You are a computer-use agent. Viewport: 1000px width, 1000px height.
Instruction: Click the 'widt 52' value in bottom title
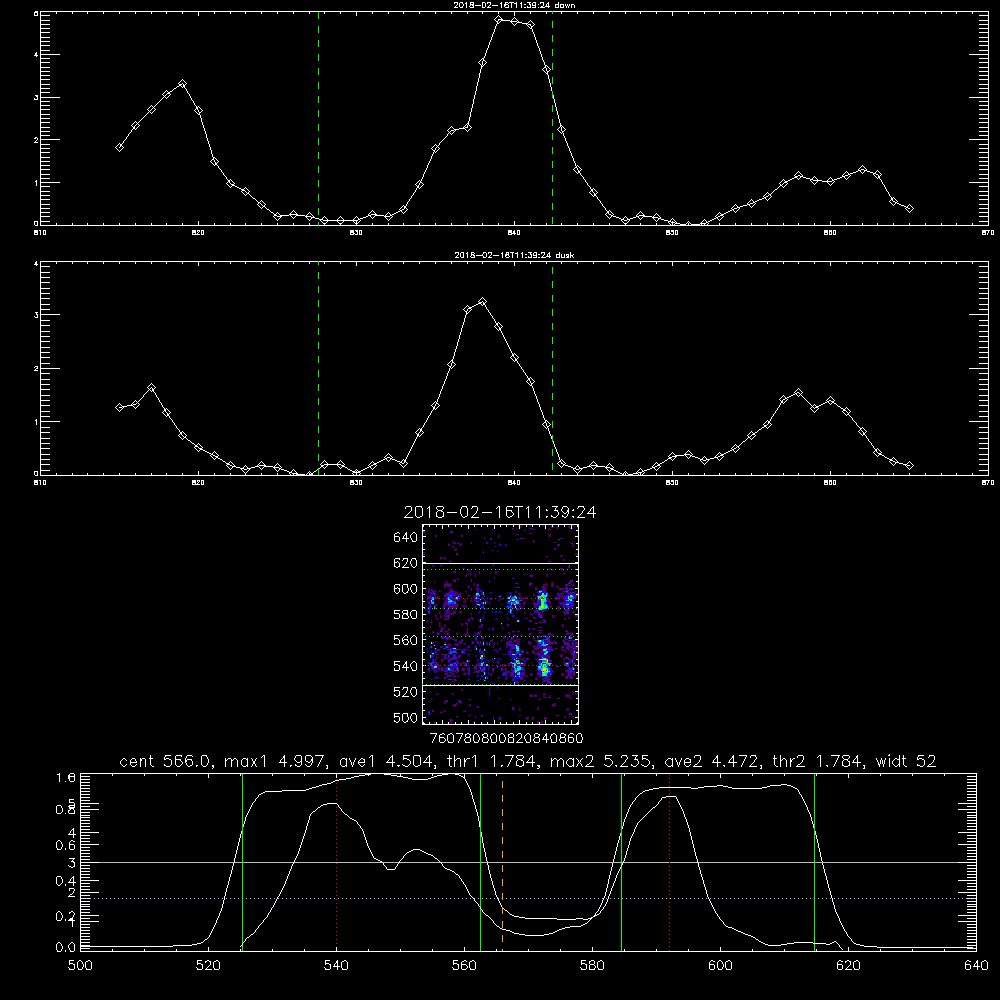(x=906, y=761)
